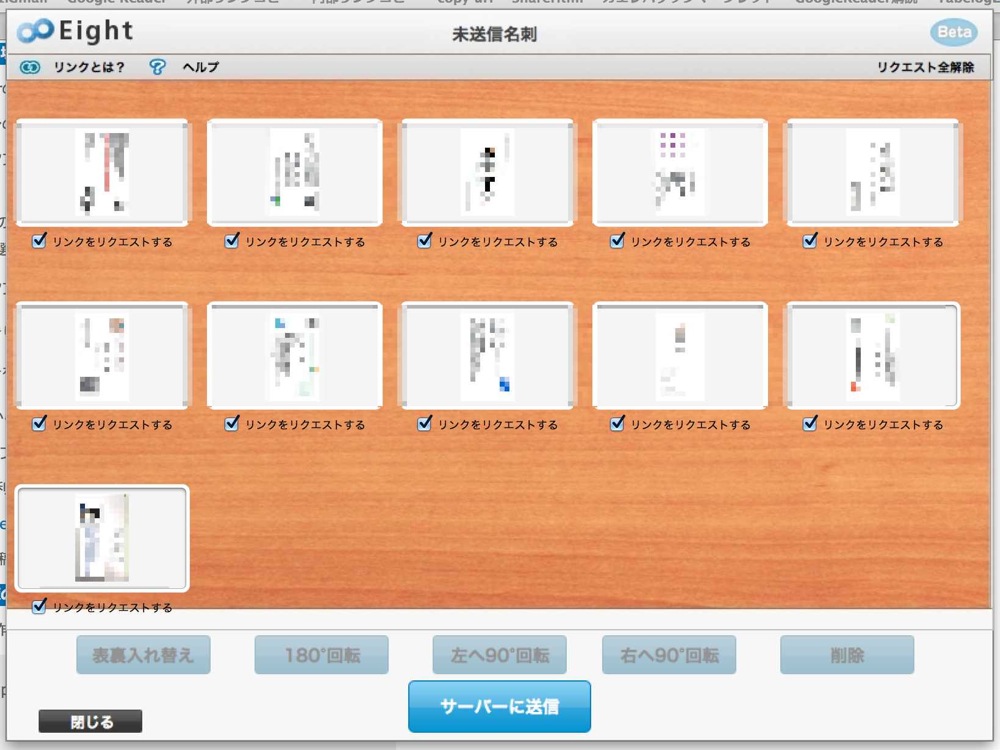Select top row last card thumbnail
Viewport: 1000px width, 750px height.
pos(873,172)
